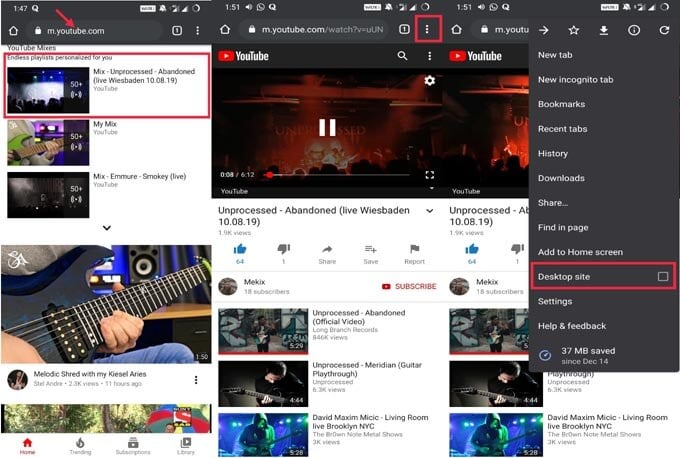The height and width of the screenshot is (458, 680).
Task: View page info icon
Action: (x=634, y=30)
